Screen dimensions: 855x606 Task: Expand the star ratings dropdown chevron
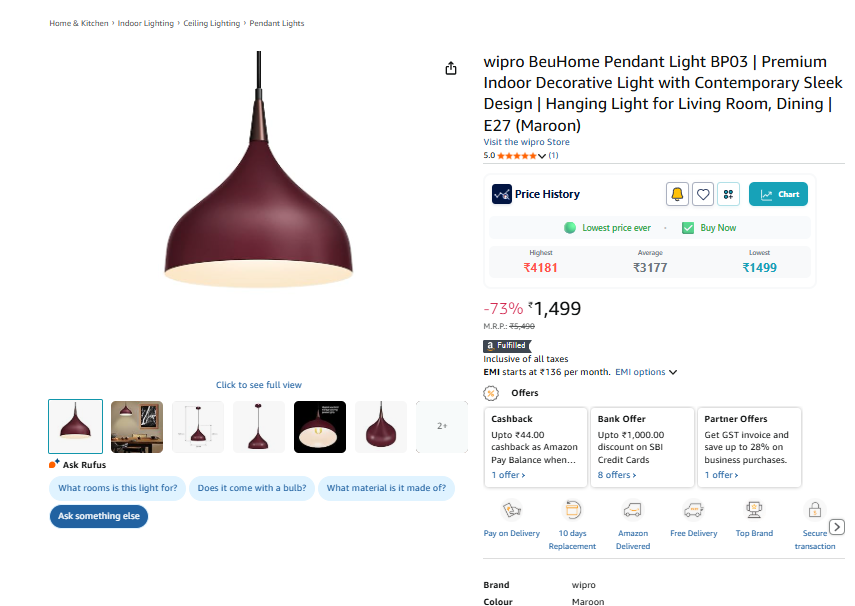(541, 156)
